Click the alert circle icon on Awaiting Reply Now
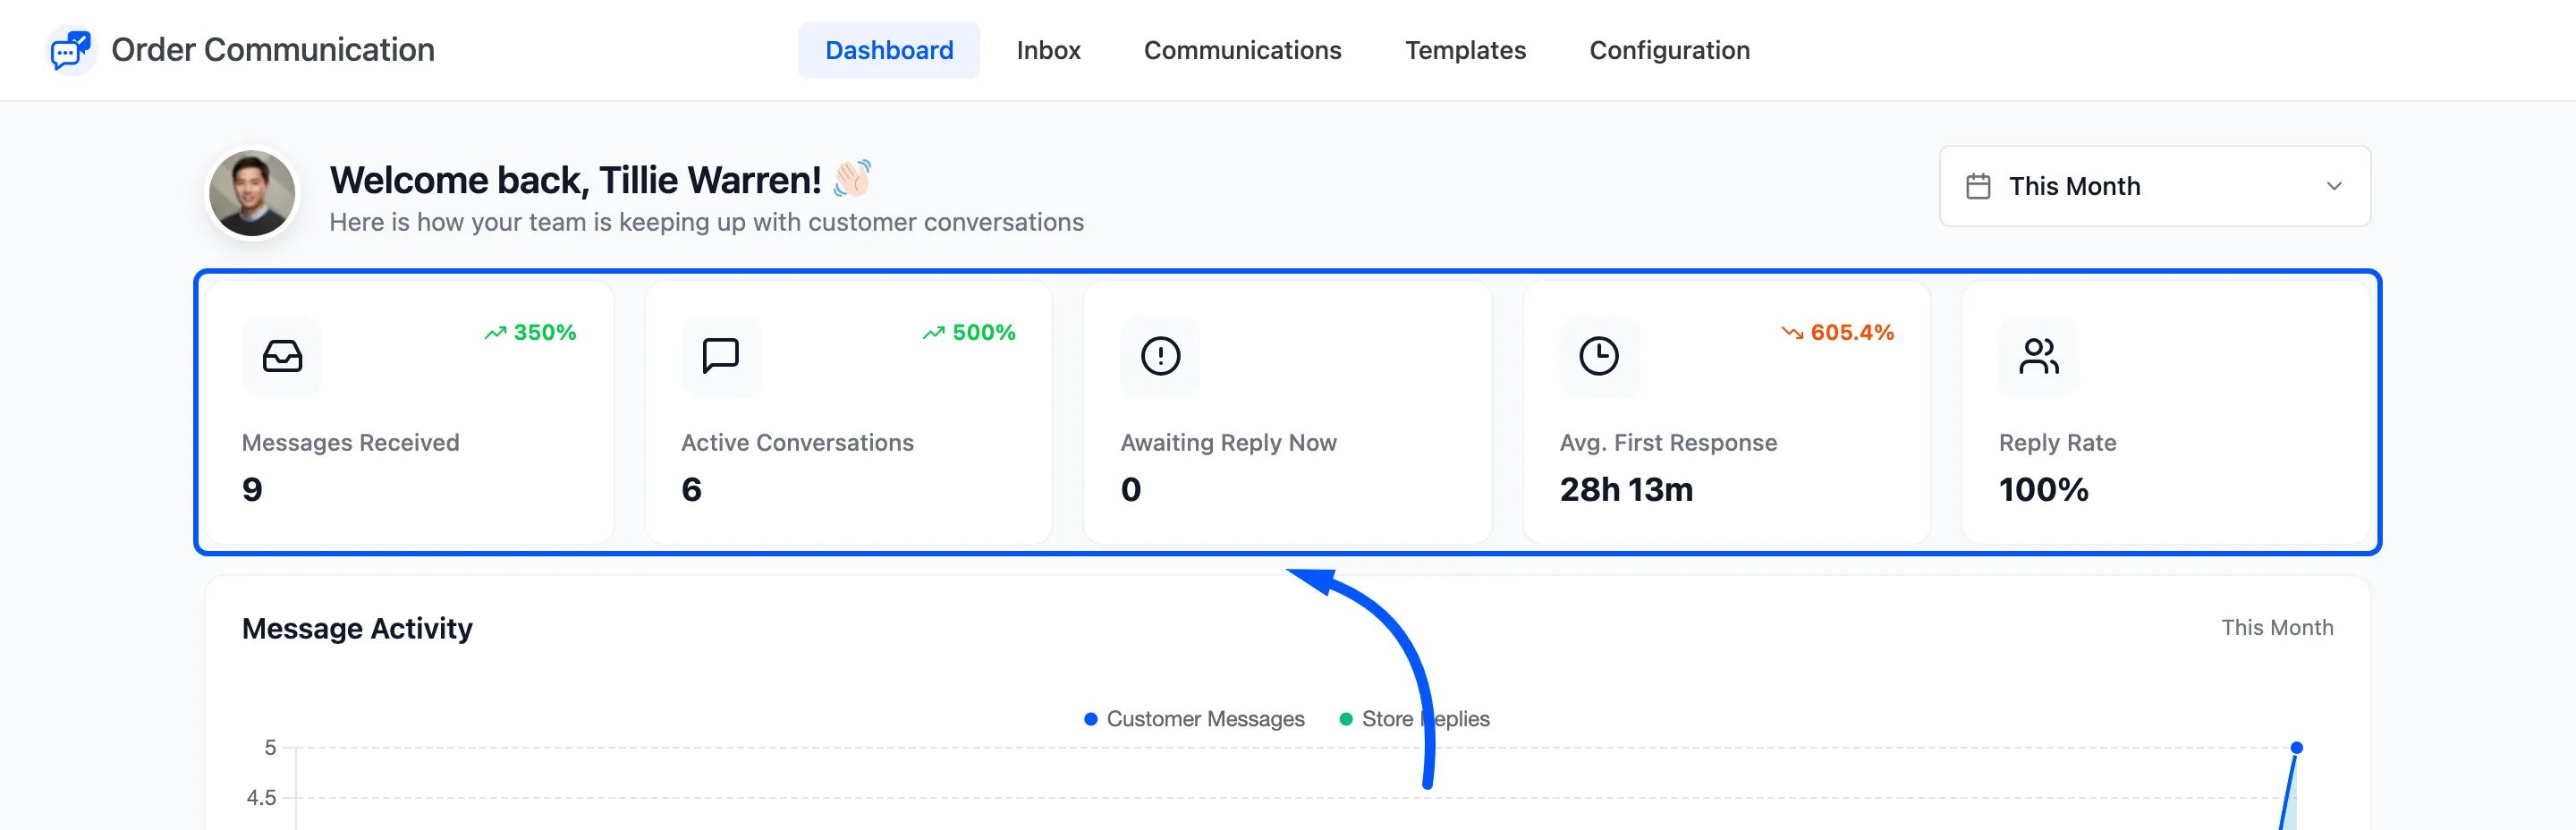 pos(1160,356)
